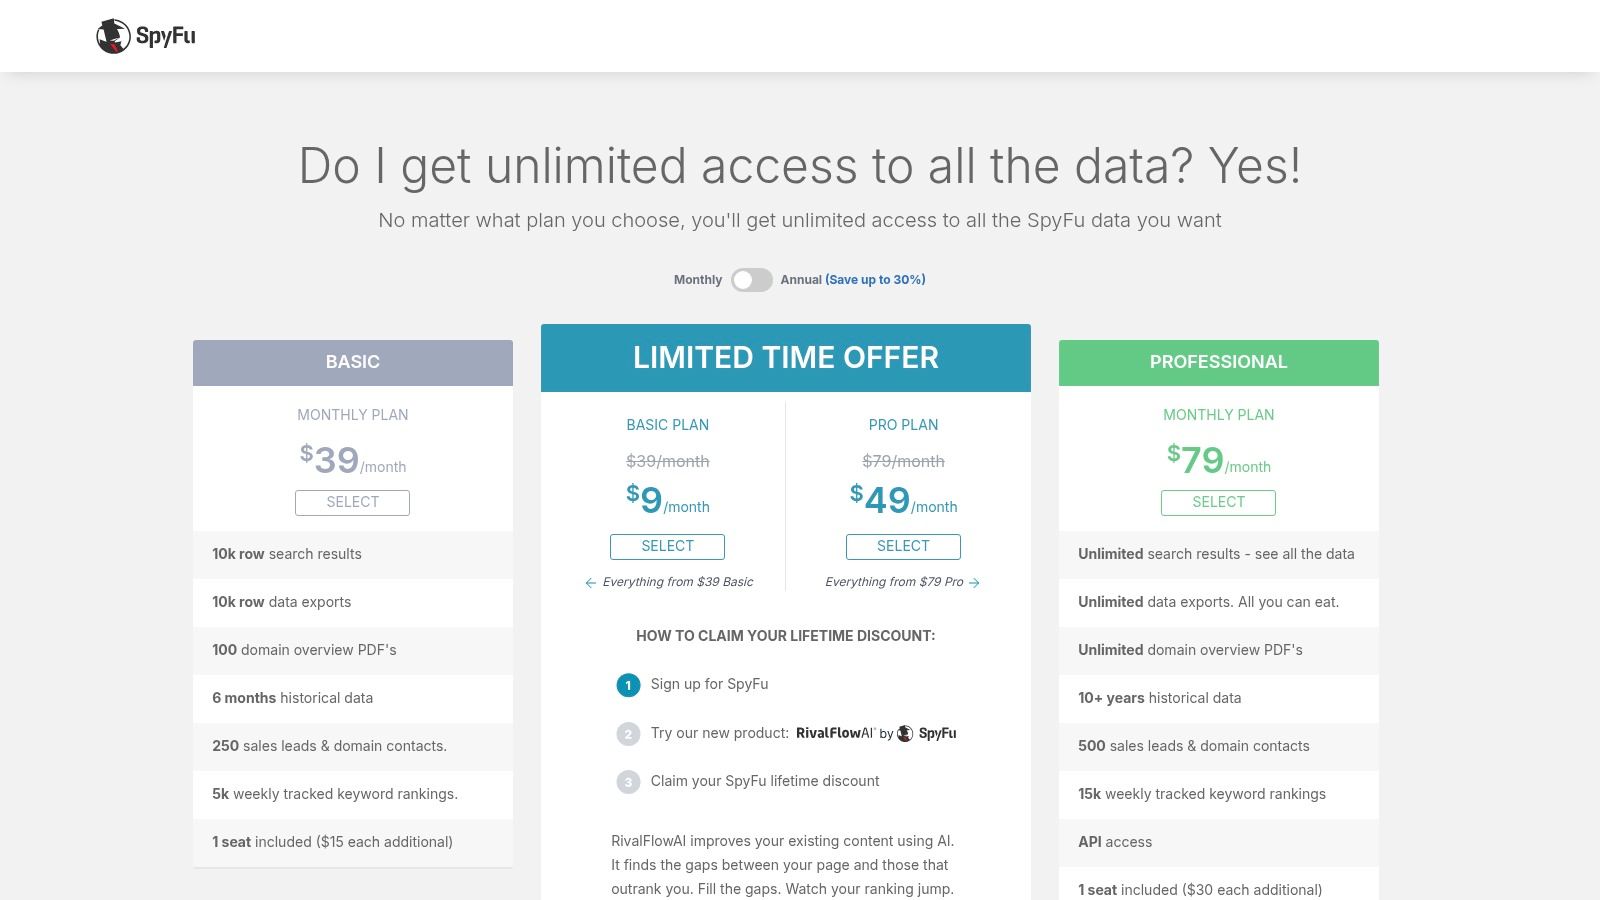1600x900 pixels.
Task: Click step 1 circle for Sign up
Action: tap(628, 685)
